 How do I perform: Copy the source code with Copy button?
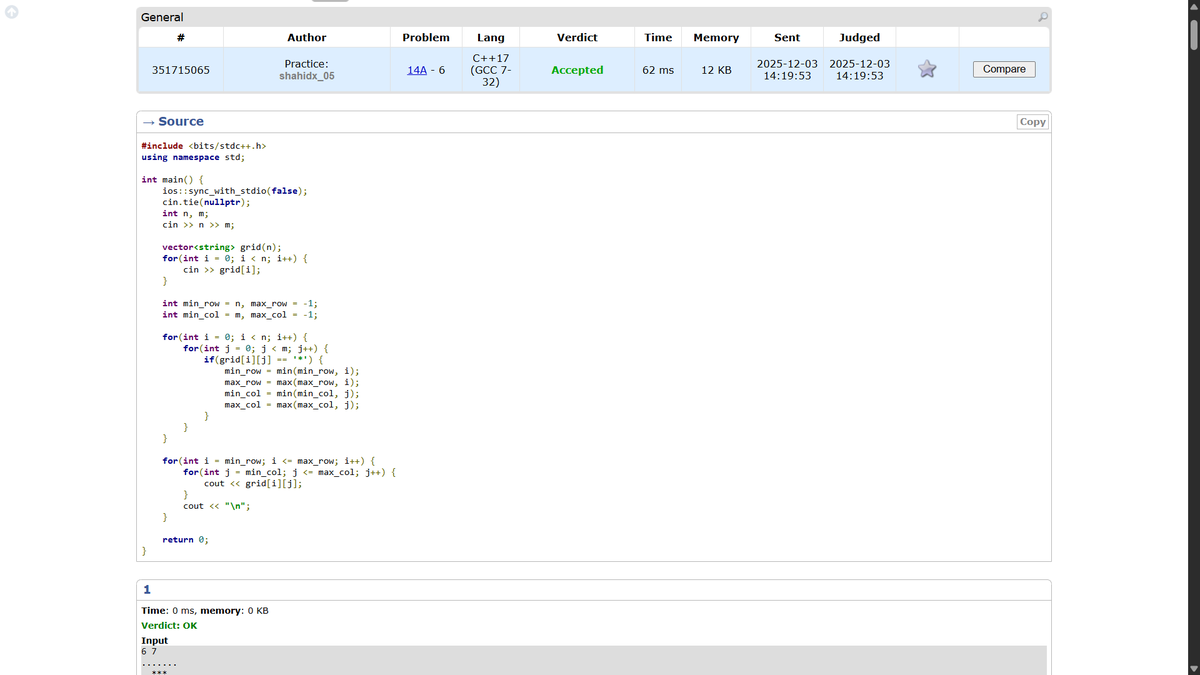1031,121
